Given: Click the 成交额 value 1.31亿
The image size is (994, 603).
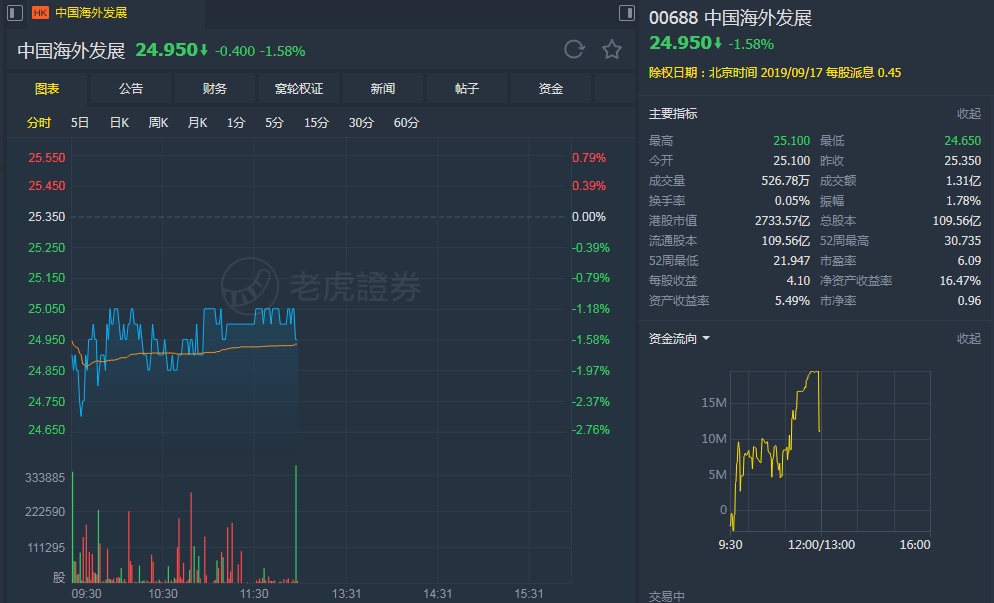Looking at the screenshot, I should [x=963, y=181].
